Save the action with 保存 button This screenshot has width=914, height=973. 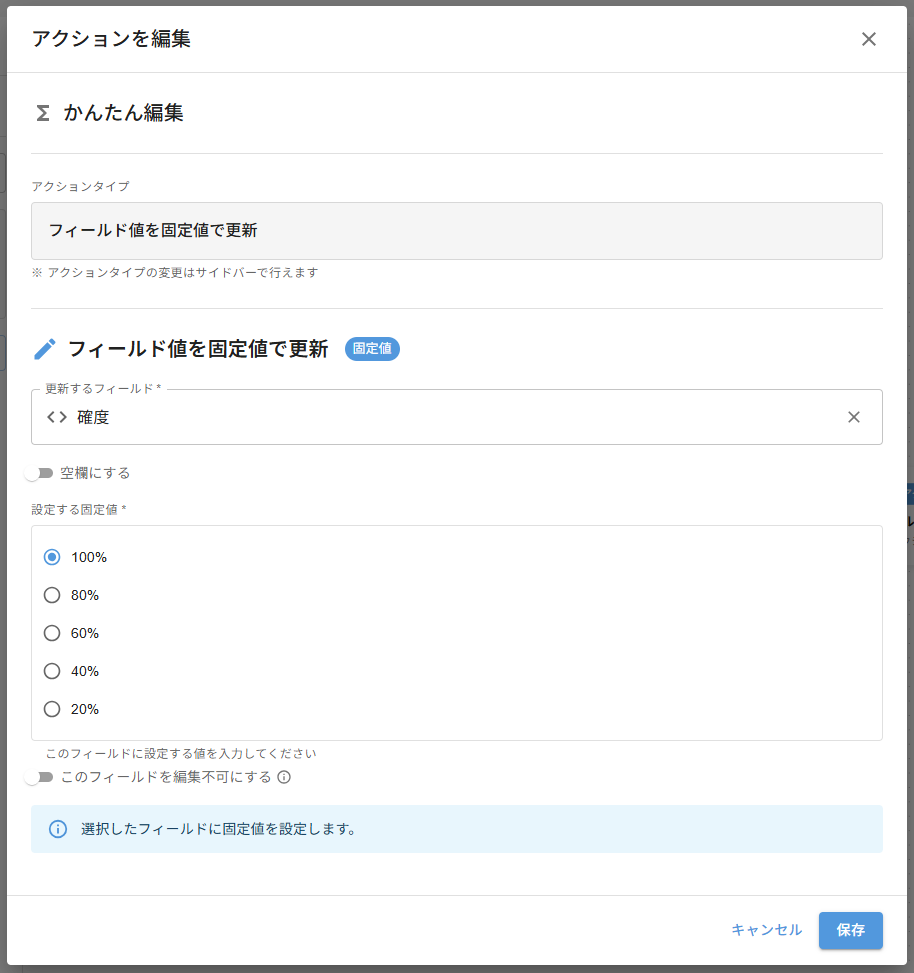850,930
